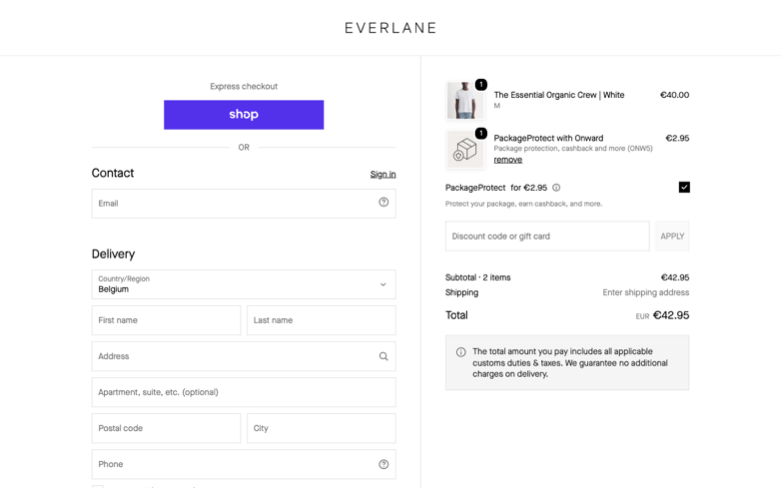
Task: Click the info icon in the duties notice
Action: tap(461, 352)
